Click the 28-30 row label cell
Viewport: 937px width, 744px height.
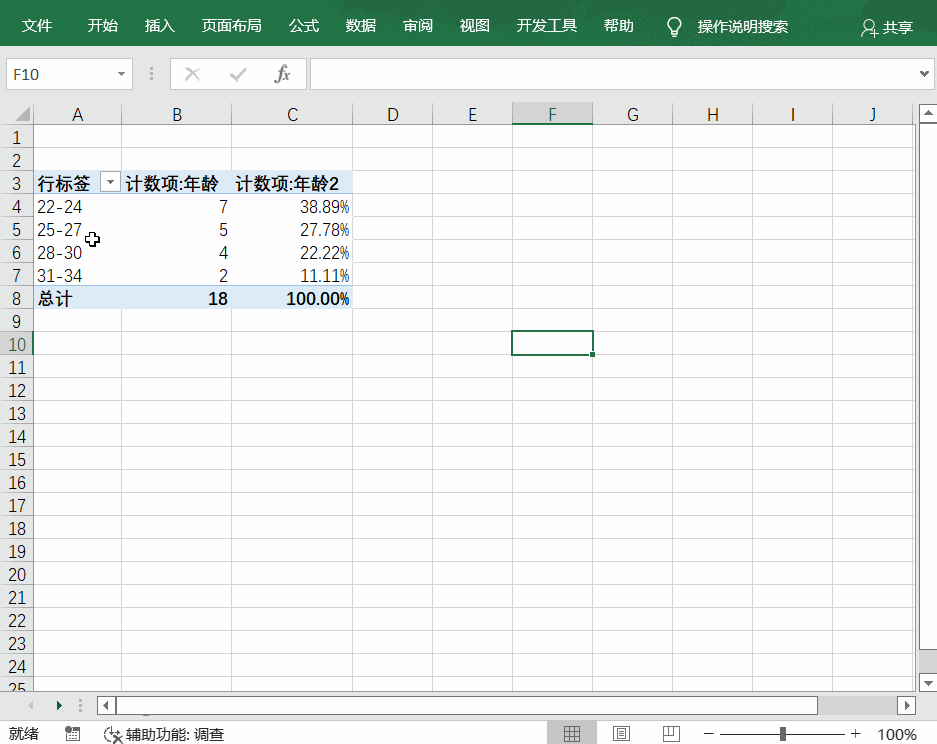coord(78,252)
